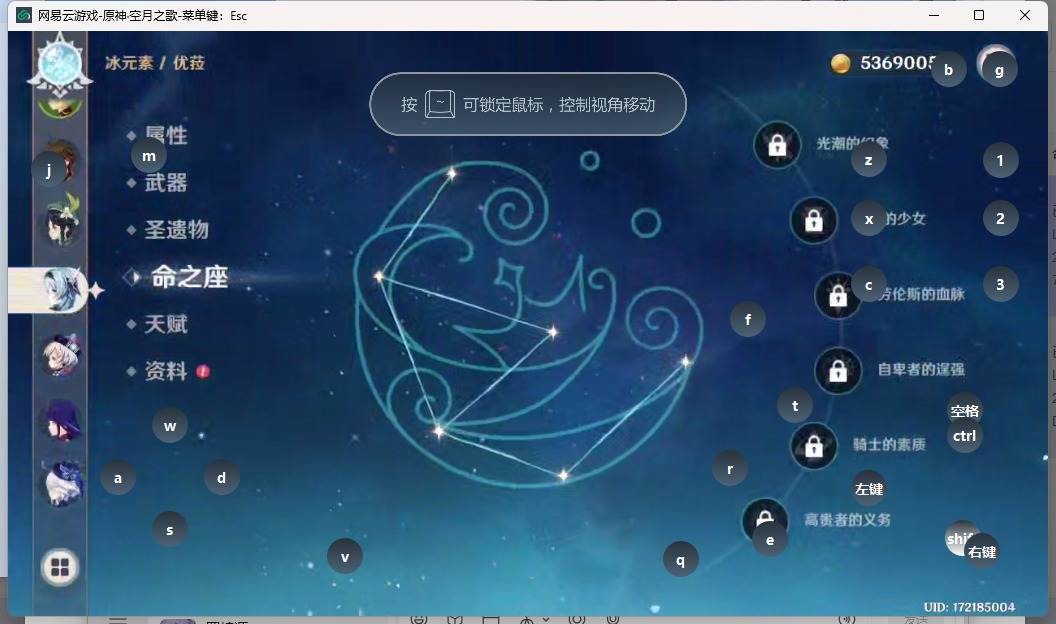The width and height of the screenshot is (1056, 624).
Task: Tap the virtual 'j' key button
Action: coord(48,168)
